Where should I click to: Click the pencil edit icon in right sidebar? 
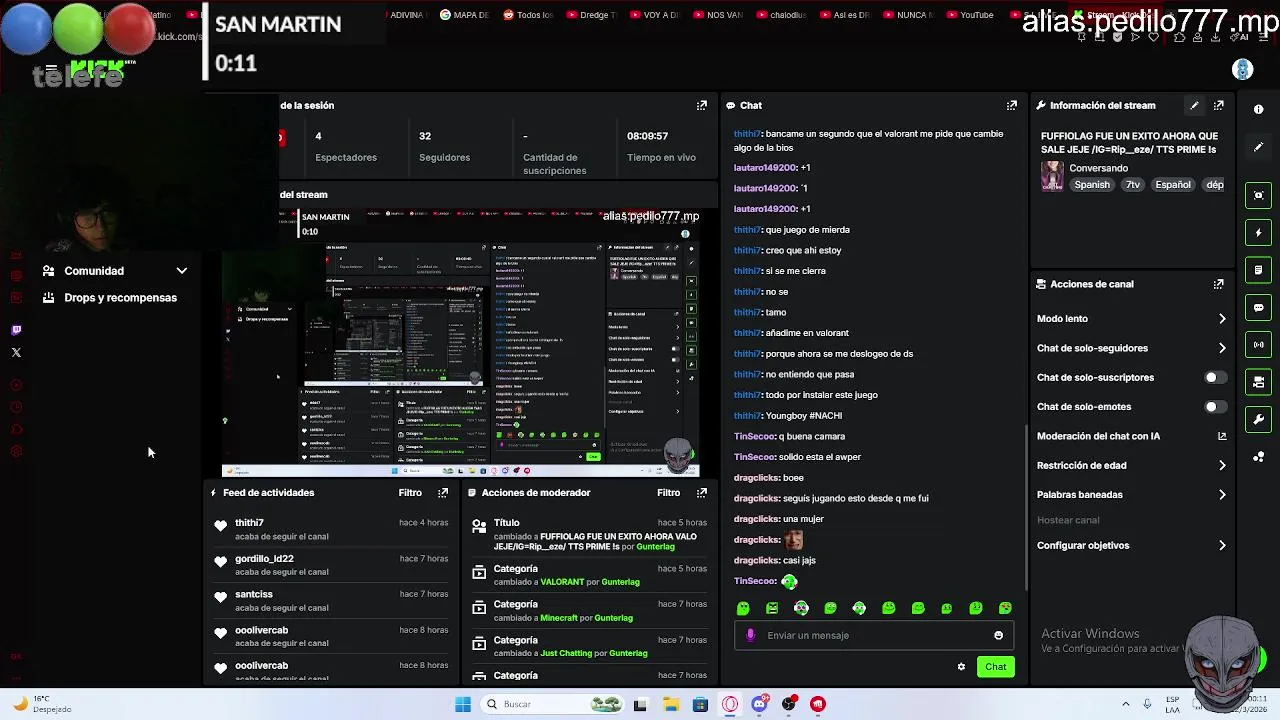point(1259,147)
